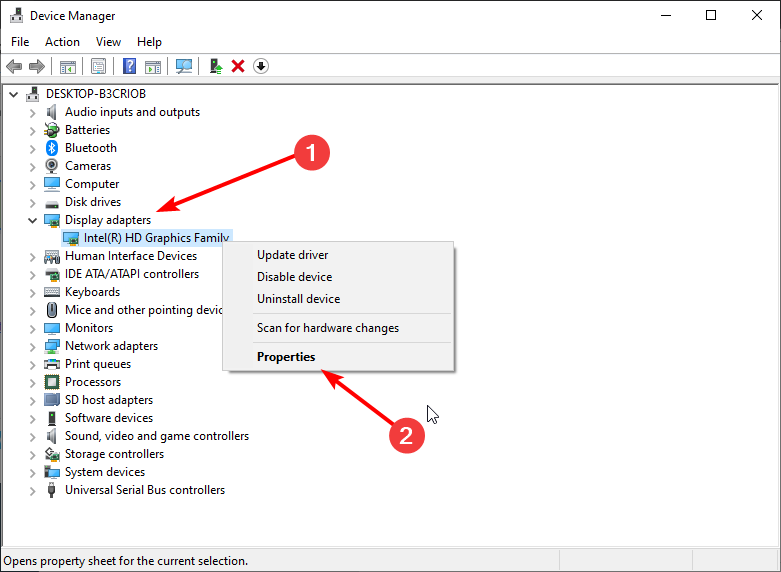Screen dimensions: 781x572
Task: Click the Back arrow toolbar icon
Action: pos(14,66)
